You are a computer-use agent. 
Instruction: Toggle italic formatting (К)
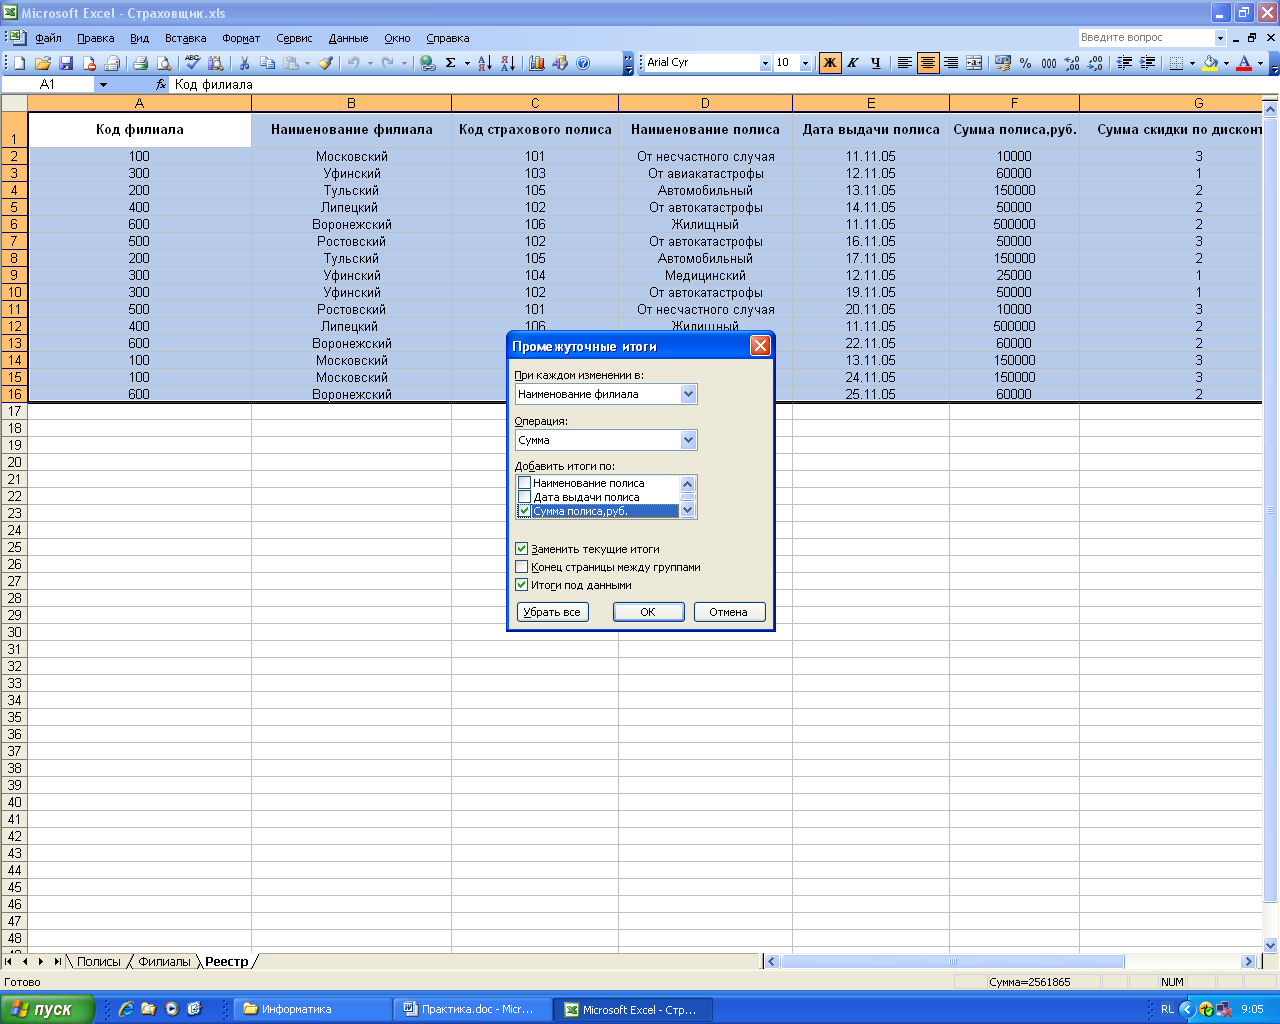click(x=853, y=63)
